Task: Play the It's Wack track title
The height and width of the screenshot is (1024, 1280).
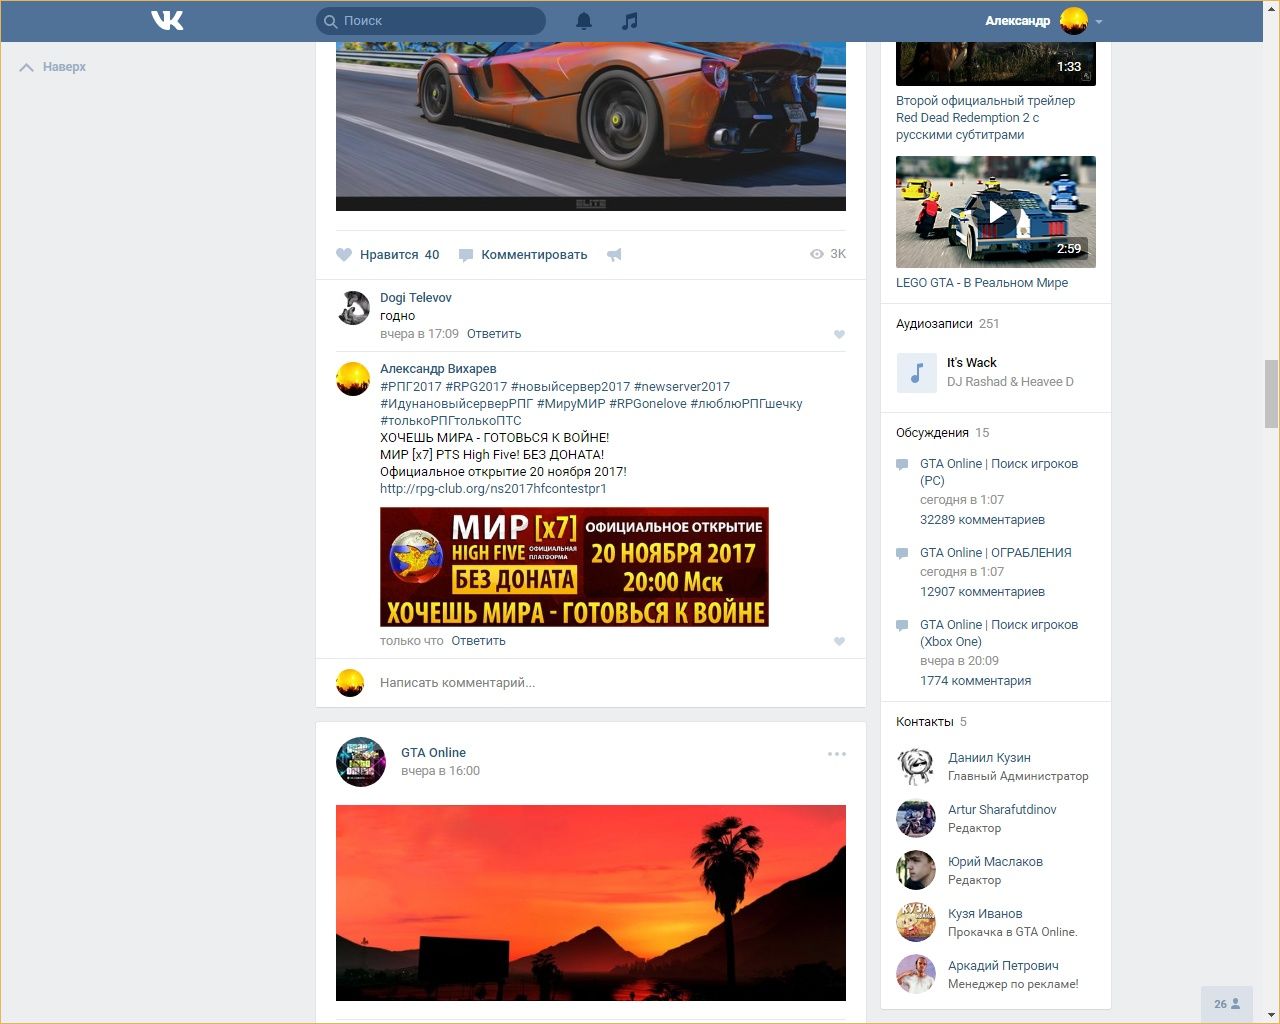Action: (x=972, y=363)
